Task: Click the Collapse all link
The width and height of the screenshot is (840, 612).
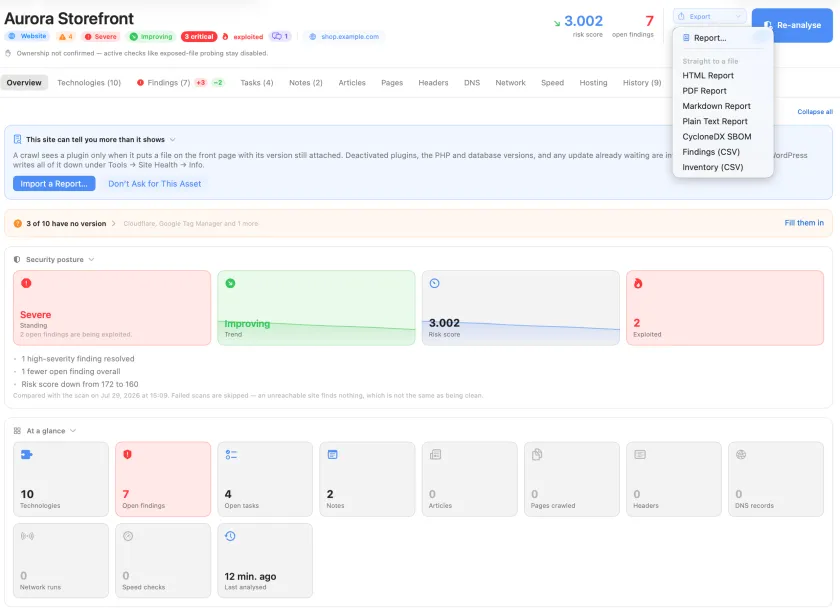Action: pyautogui.click(x=815, y=112)
